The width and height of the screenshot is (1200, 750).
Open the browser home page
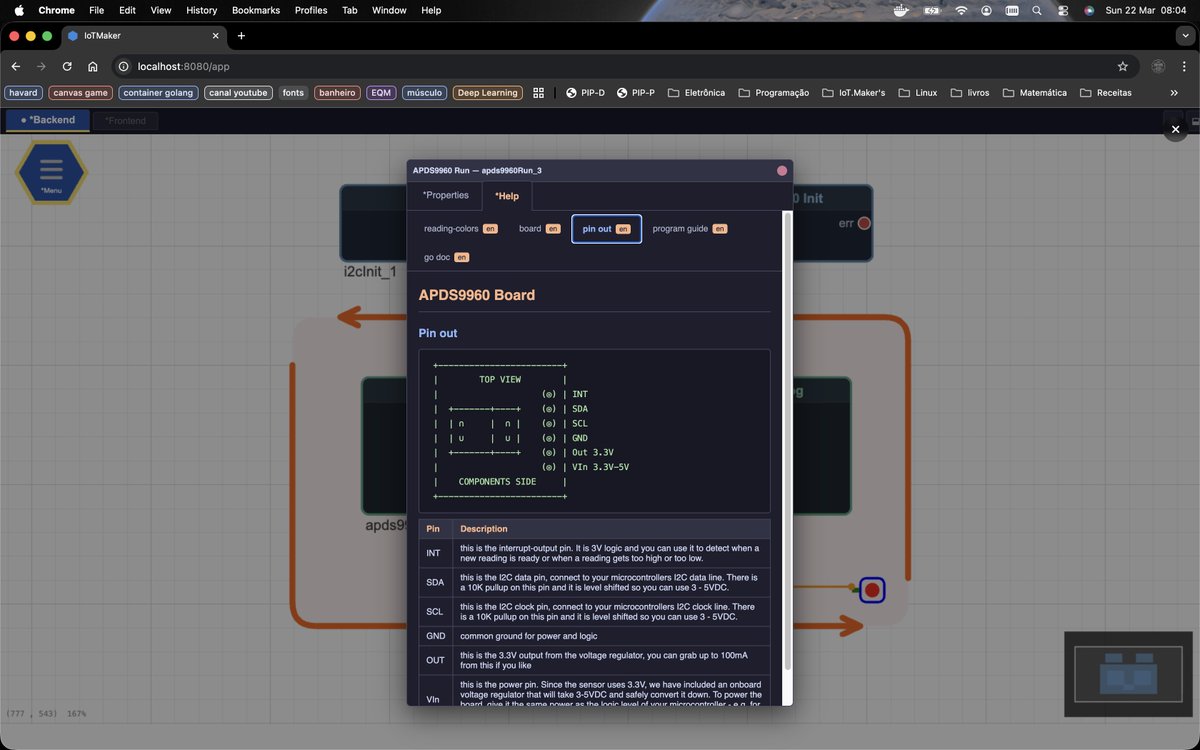point(93,66)
